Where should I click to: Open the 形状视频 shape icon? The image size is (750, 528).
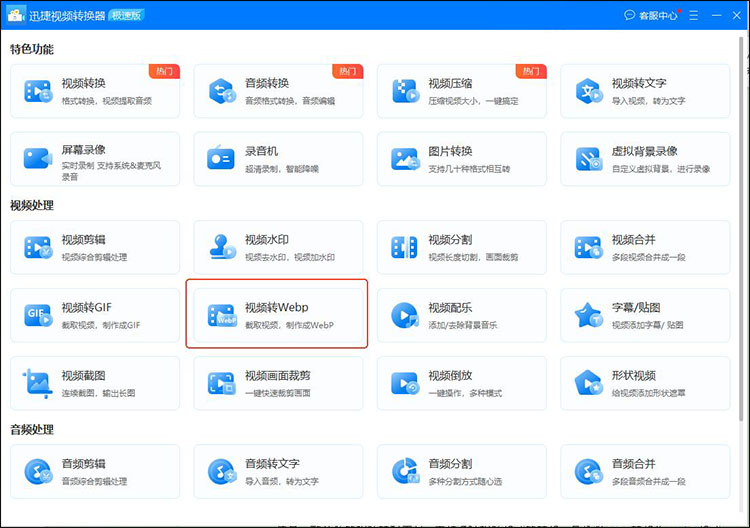click(x=589, y=383)
